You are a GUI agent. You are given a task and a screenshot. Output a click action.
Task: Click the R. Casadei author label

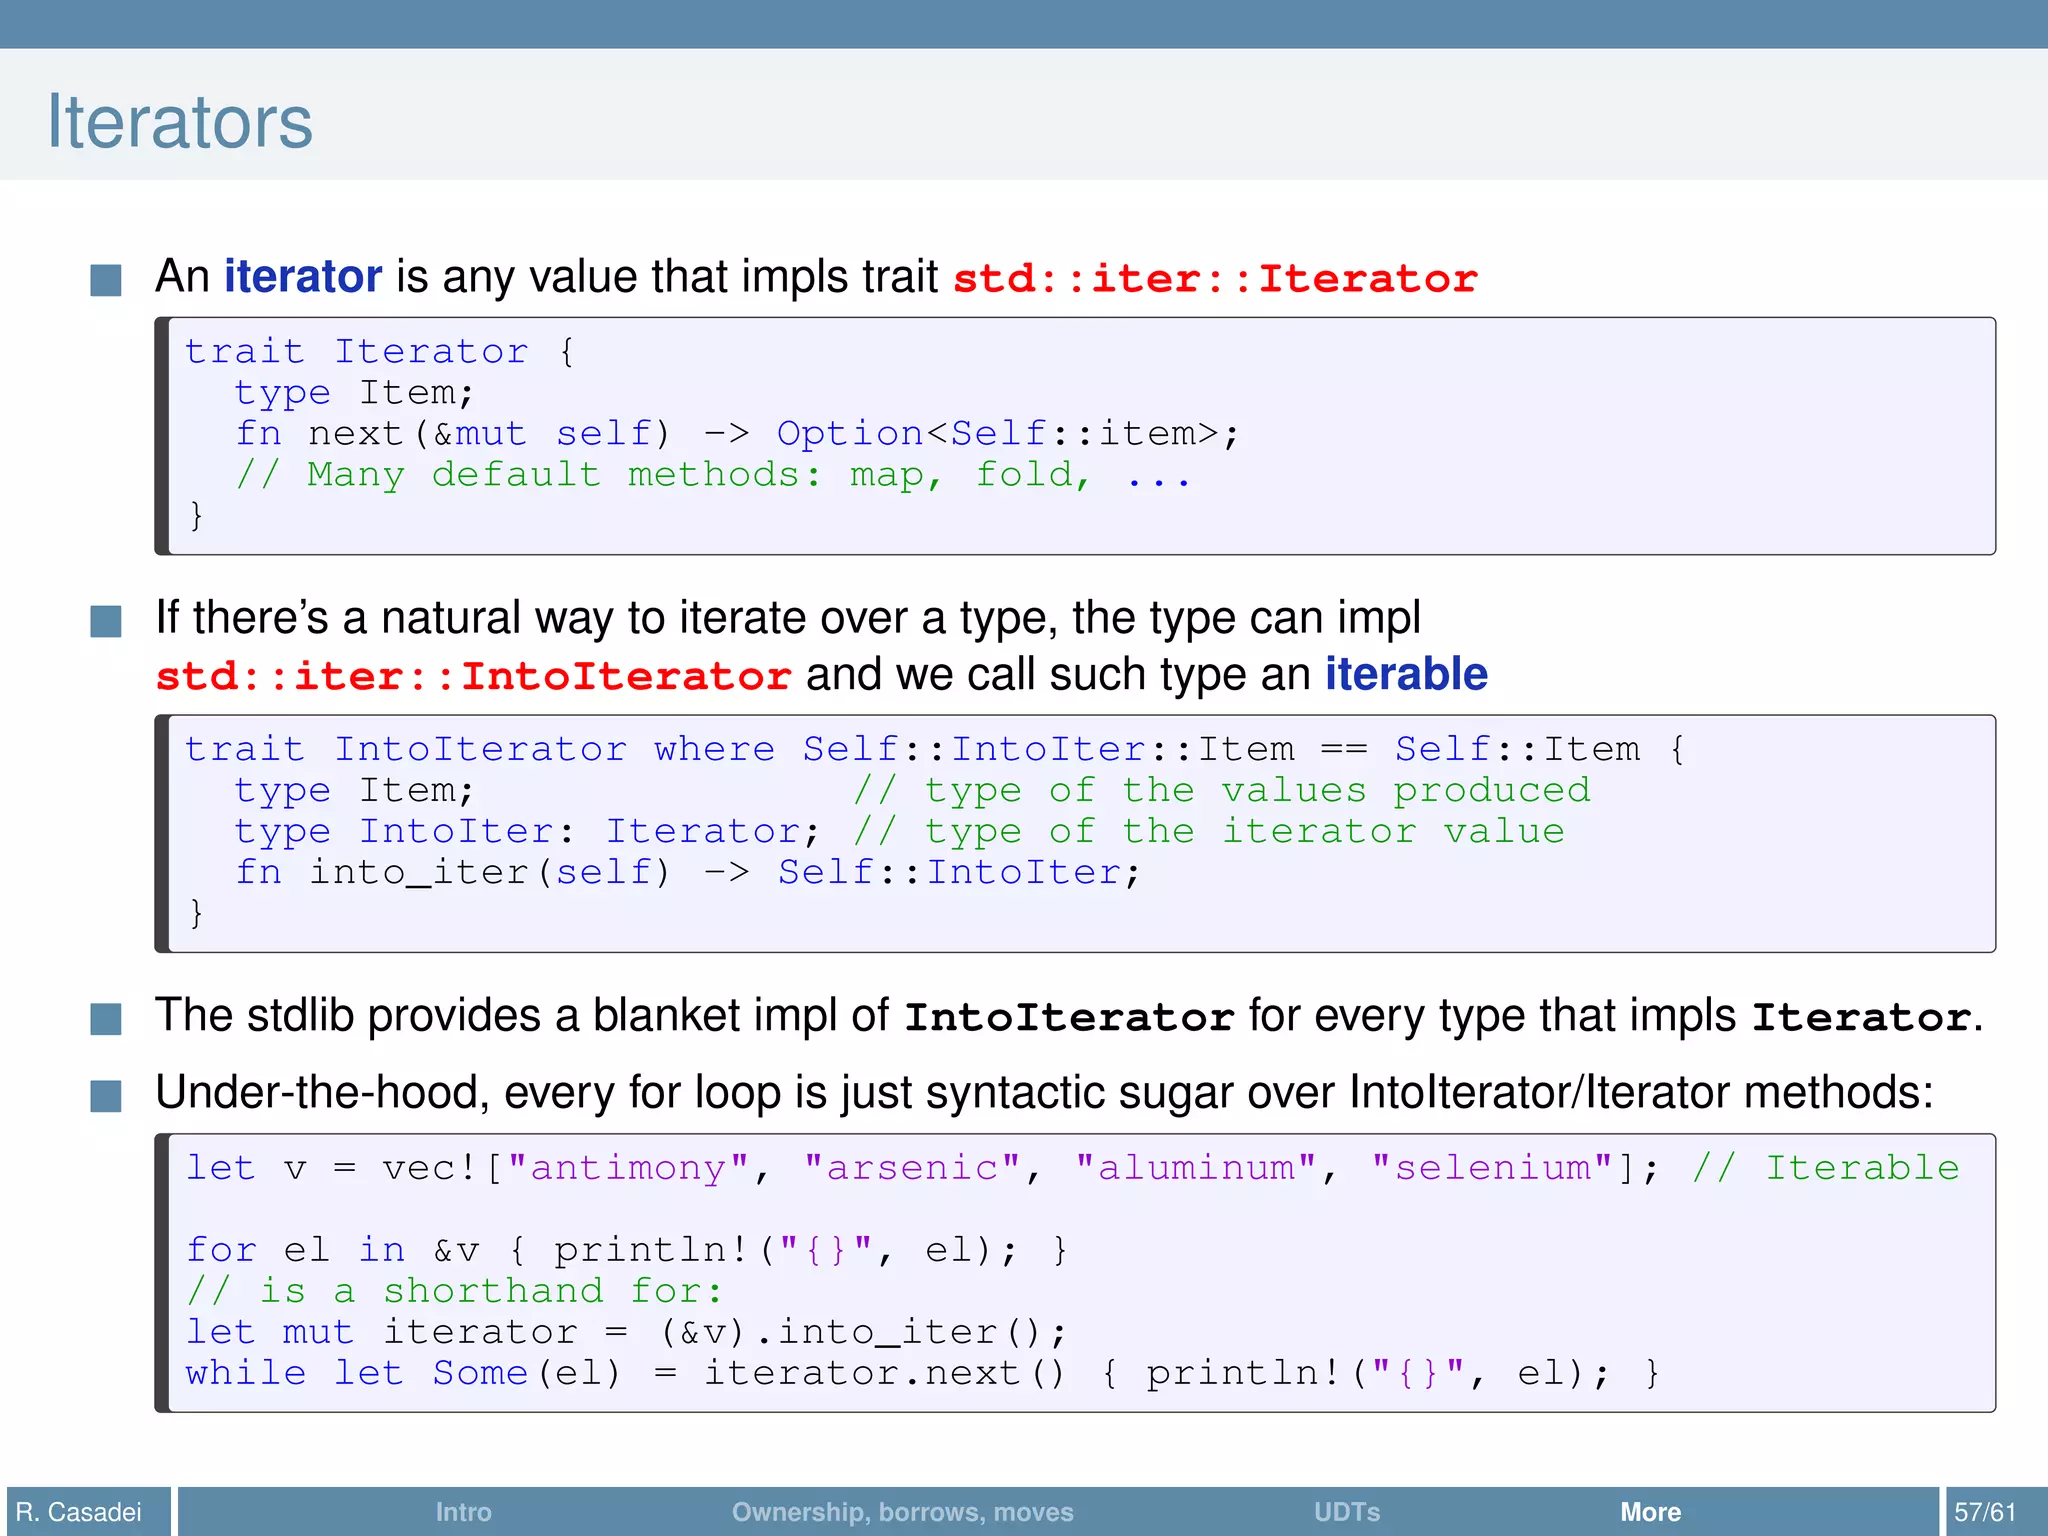click(79, 1511)
